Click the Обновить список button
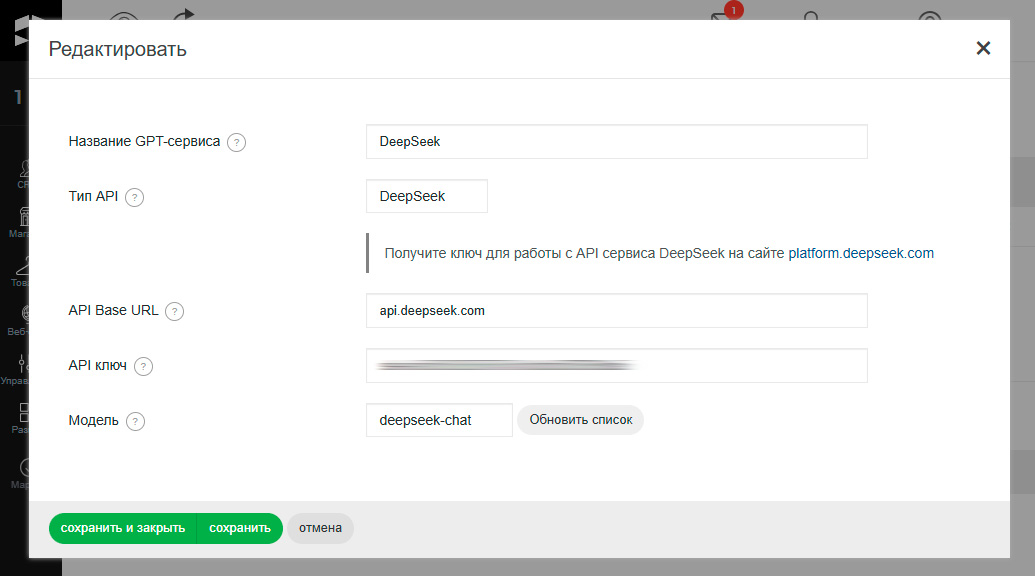This screenshot has height=576, width=1035. click(580, 420)
